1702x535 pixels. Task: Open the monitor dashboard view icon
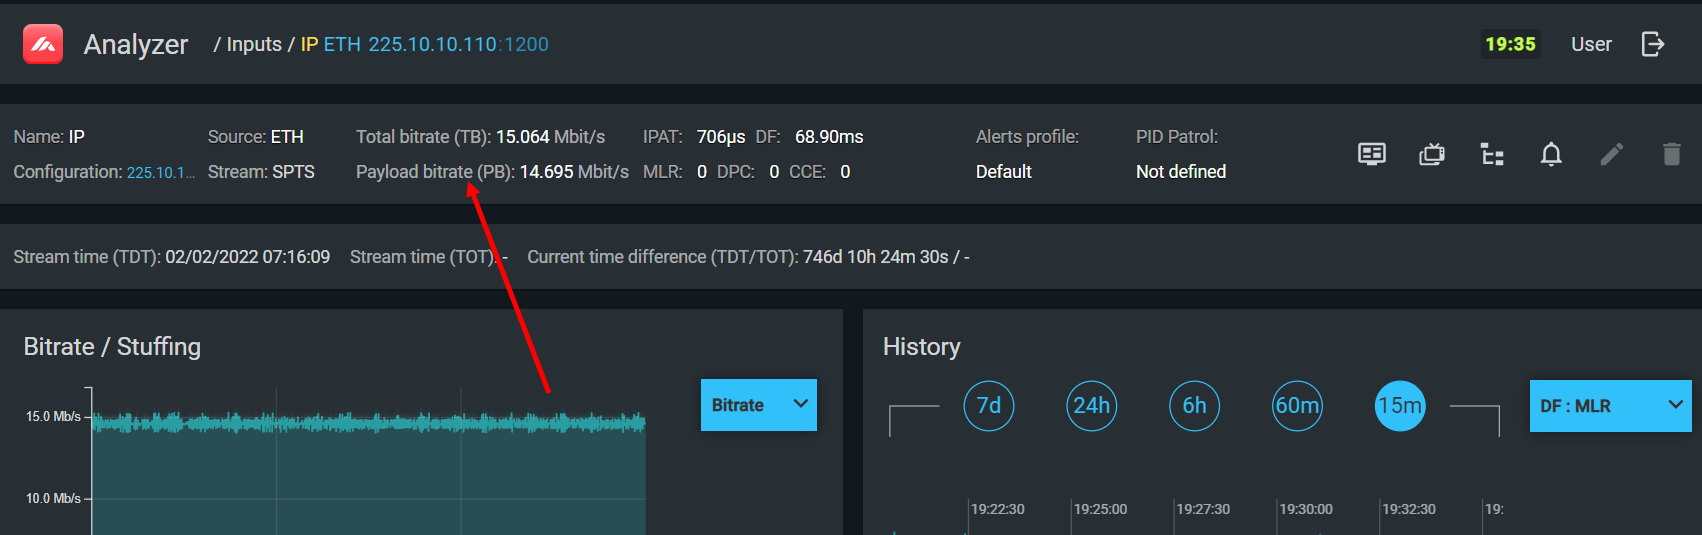coord(1371,154)
